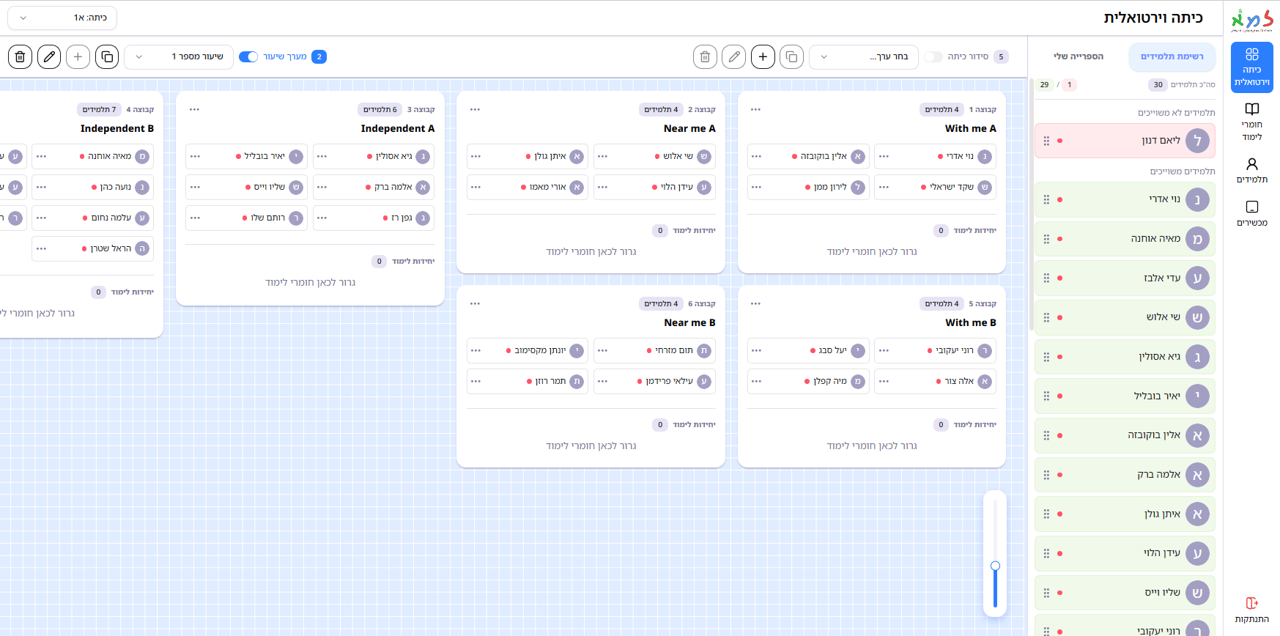This screenshot has width=1280, height=636.
Task: Open the בחר ערך dropdown
Action: click(x=863, y=57)
